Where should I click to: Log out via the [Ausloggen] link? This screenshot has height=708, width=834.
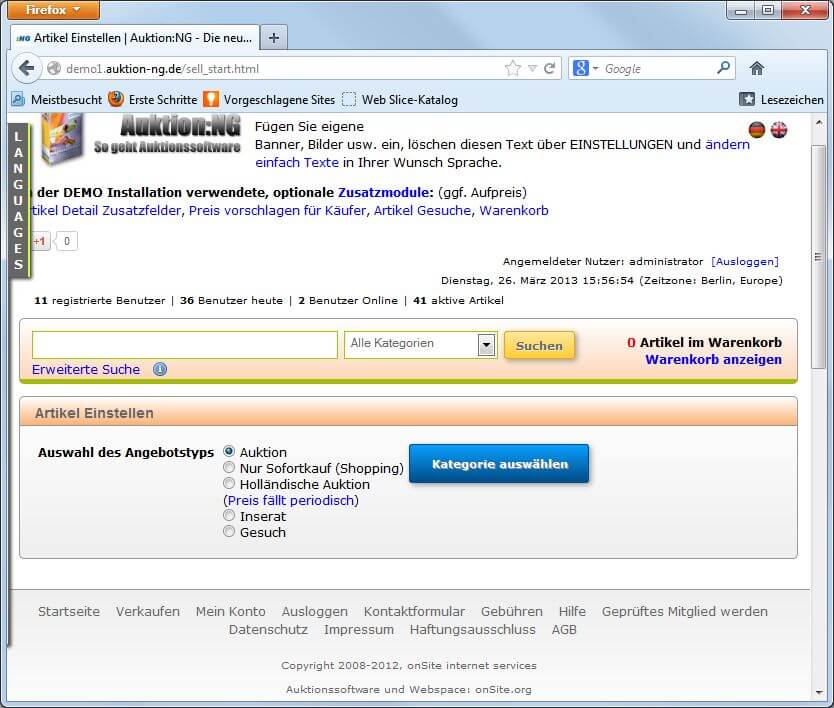coord(745,261)
